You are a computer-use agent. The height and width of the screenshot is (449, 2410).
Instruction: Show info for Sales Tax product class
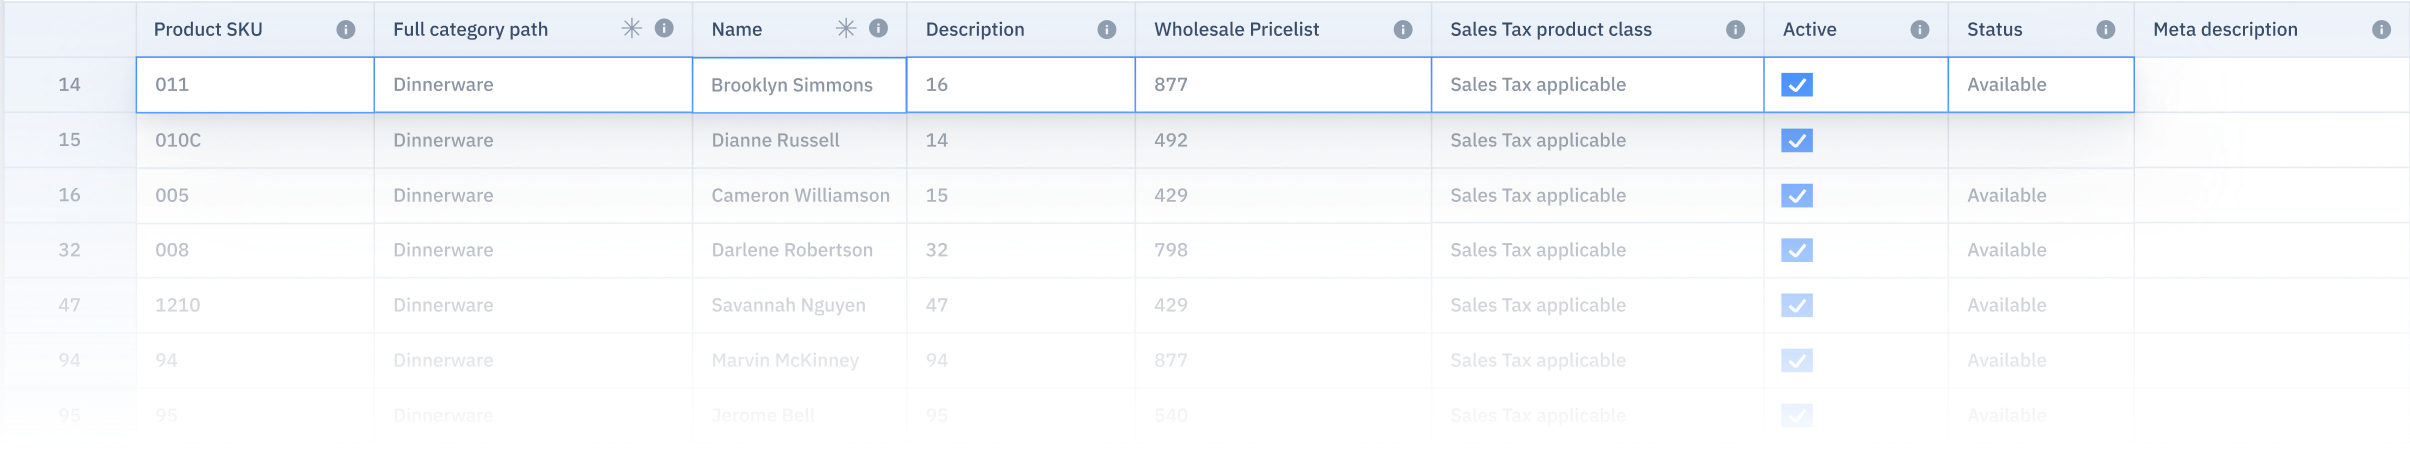point(1735,30)
